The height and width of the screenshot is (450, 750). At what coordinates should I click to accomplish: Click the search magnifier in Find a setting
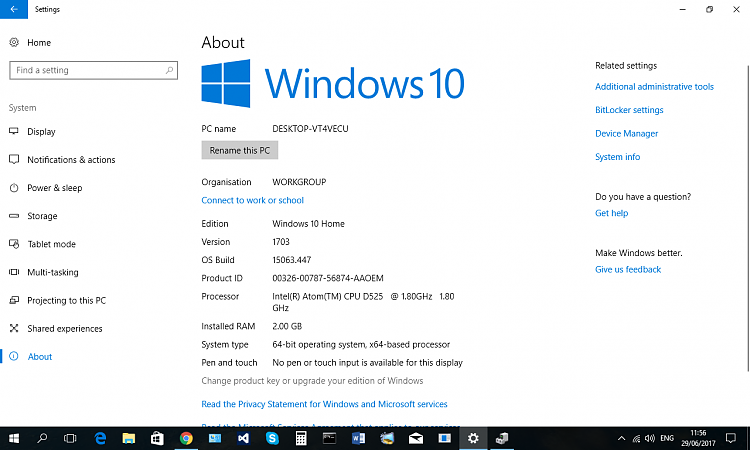click(x=169, y=70)
